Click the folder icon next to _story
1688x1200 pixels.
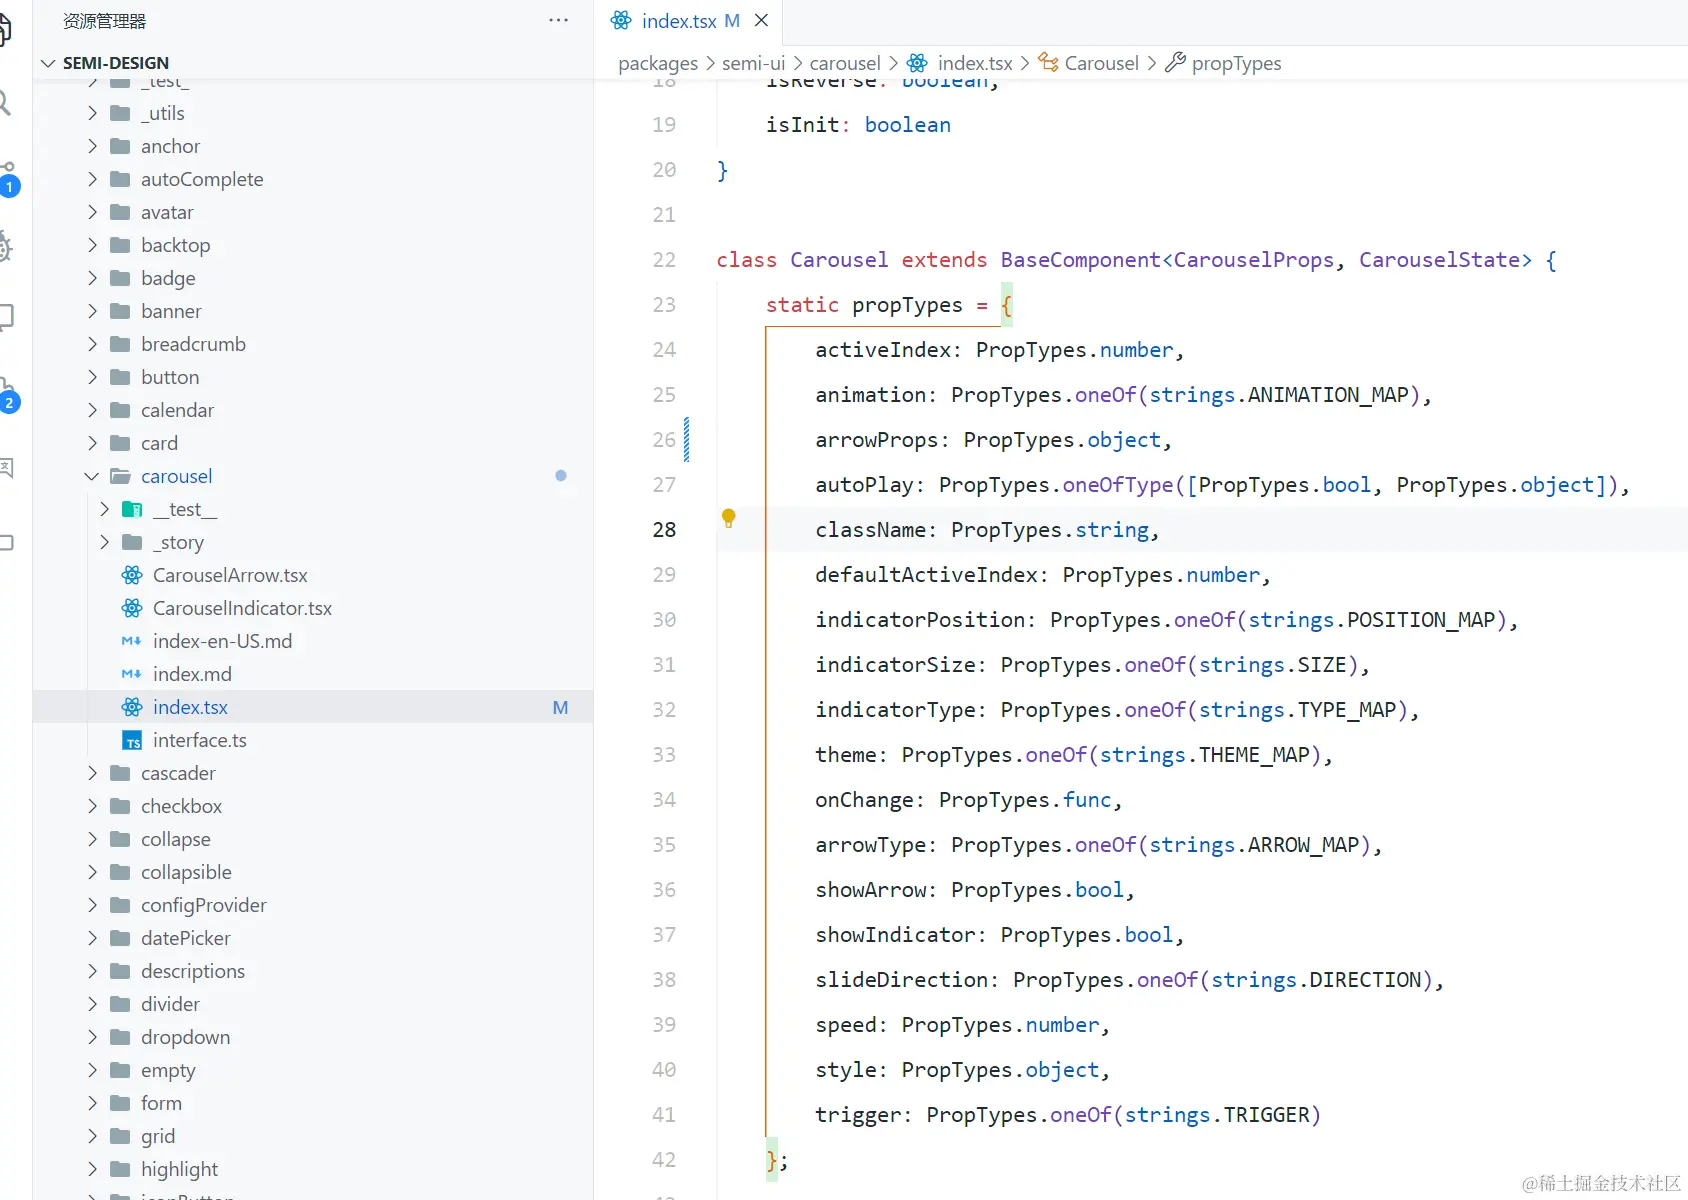(x=132, y=542)
